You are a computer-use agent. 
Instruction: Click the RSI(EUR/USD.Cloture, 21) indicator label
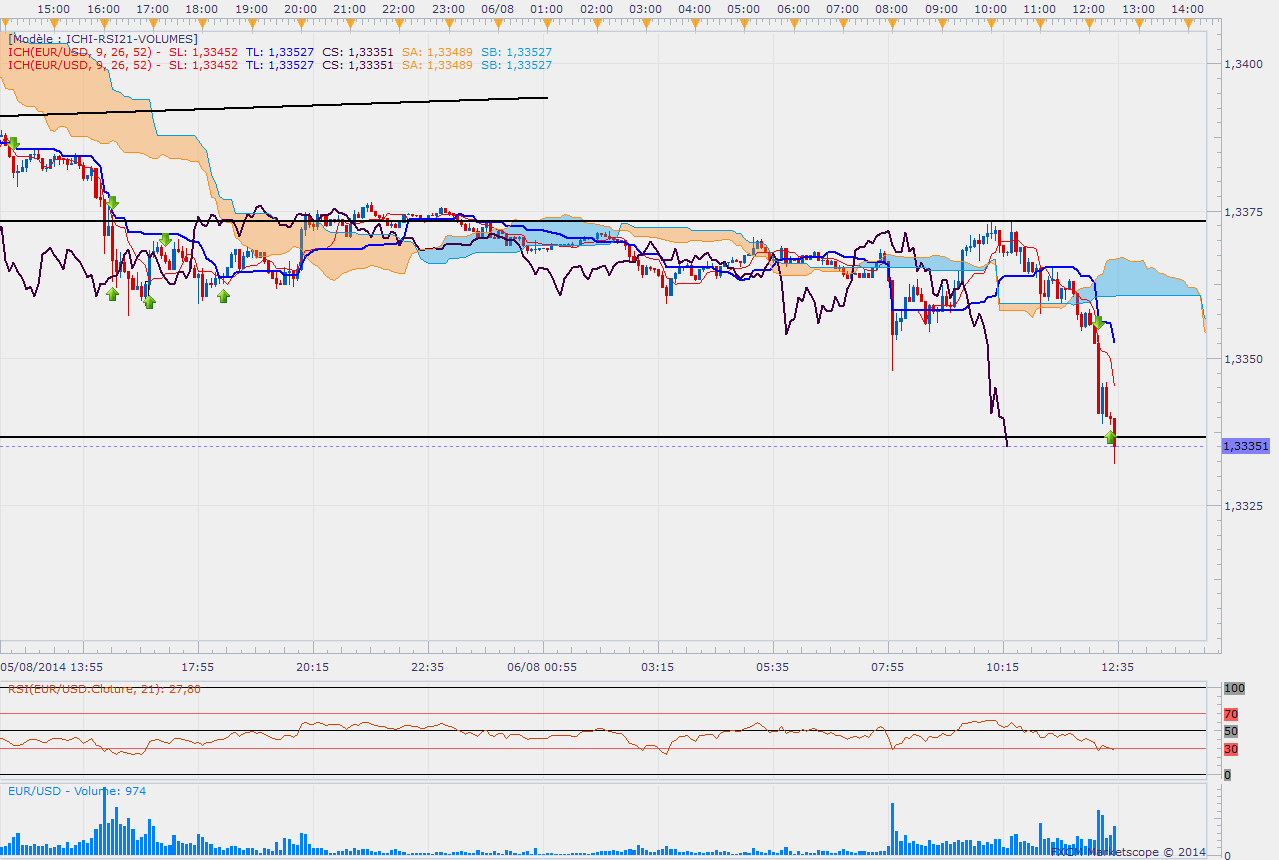(x=104, y=689)
